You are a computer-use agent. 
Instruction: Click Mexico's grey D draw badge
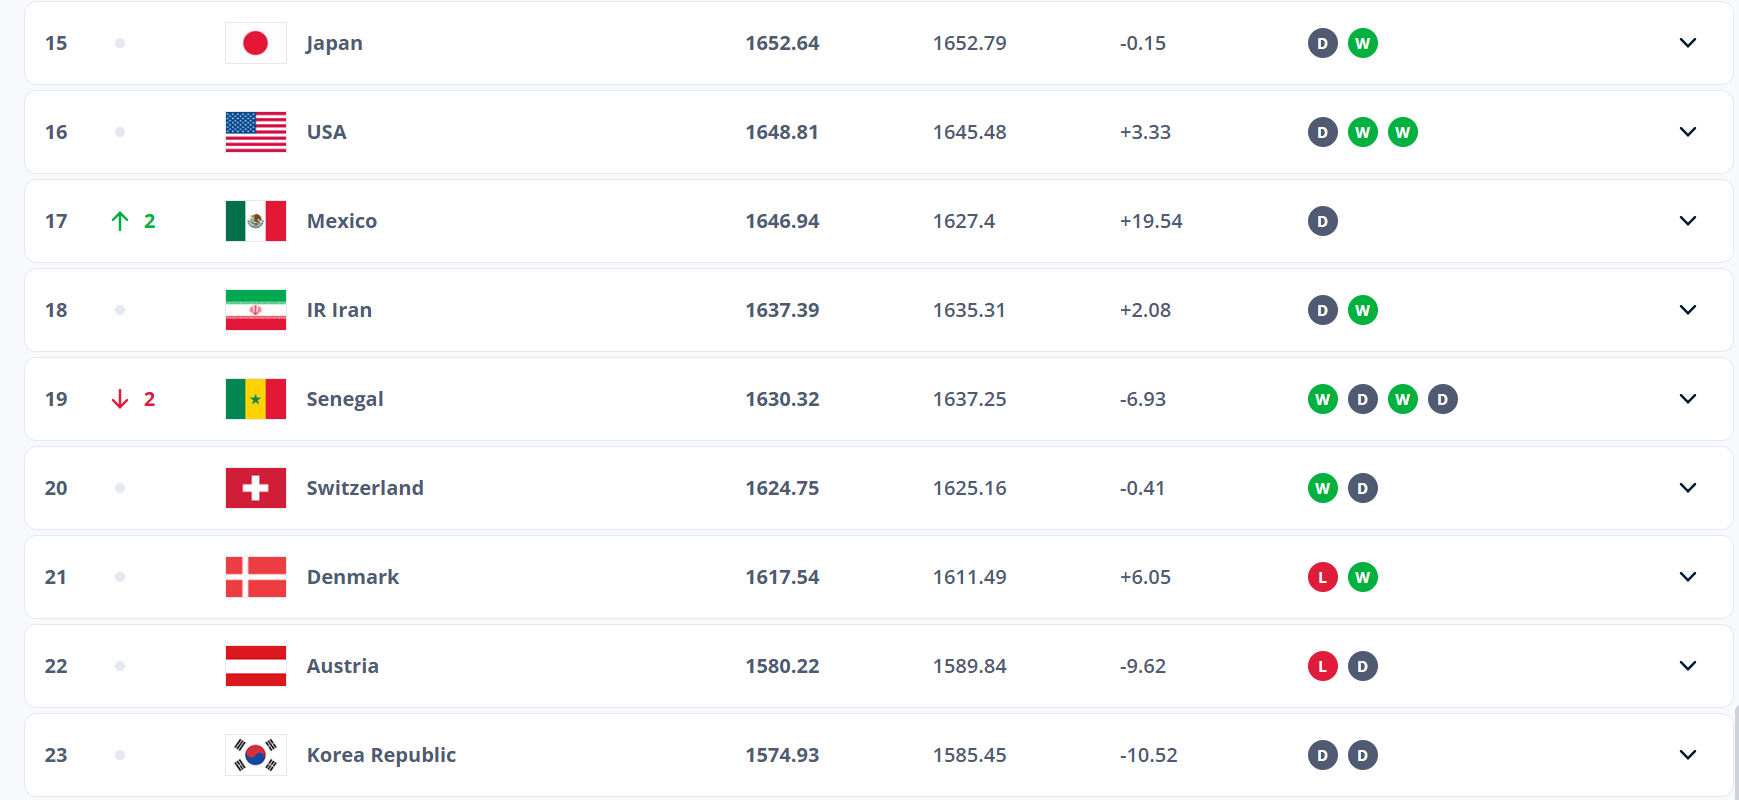click(1322, 221)
